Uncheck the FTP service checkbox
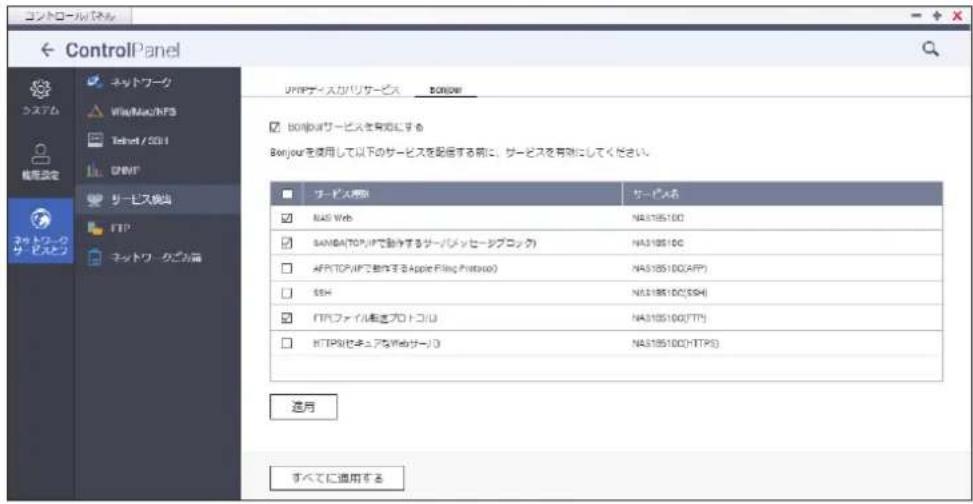The width and height of the screenshot is (973, 504). click(x=286, y=317)
